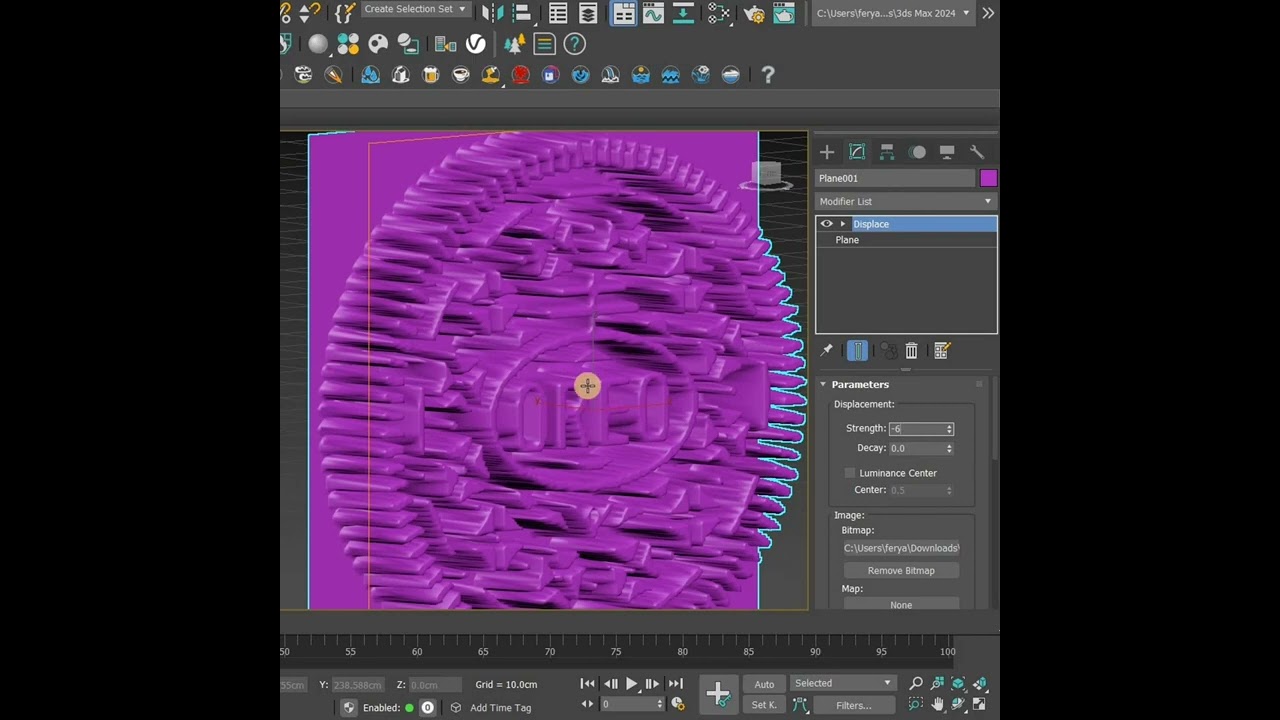Step to the previous frame

(x=610, y=684)
